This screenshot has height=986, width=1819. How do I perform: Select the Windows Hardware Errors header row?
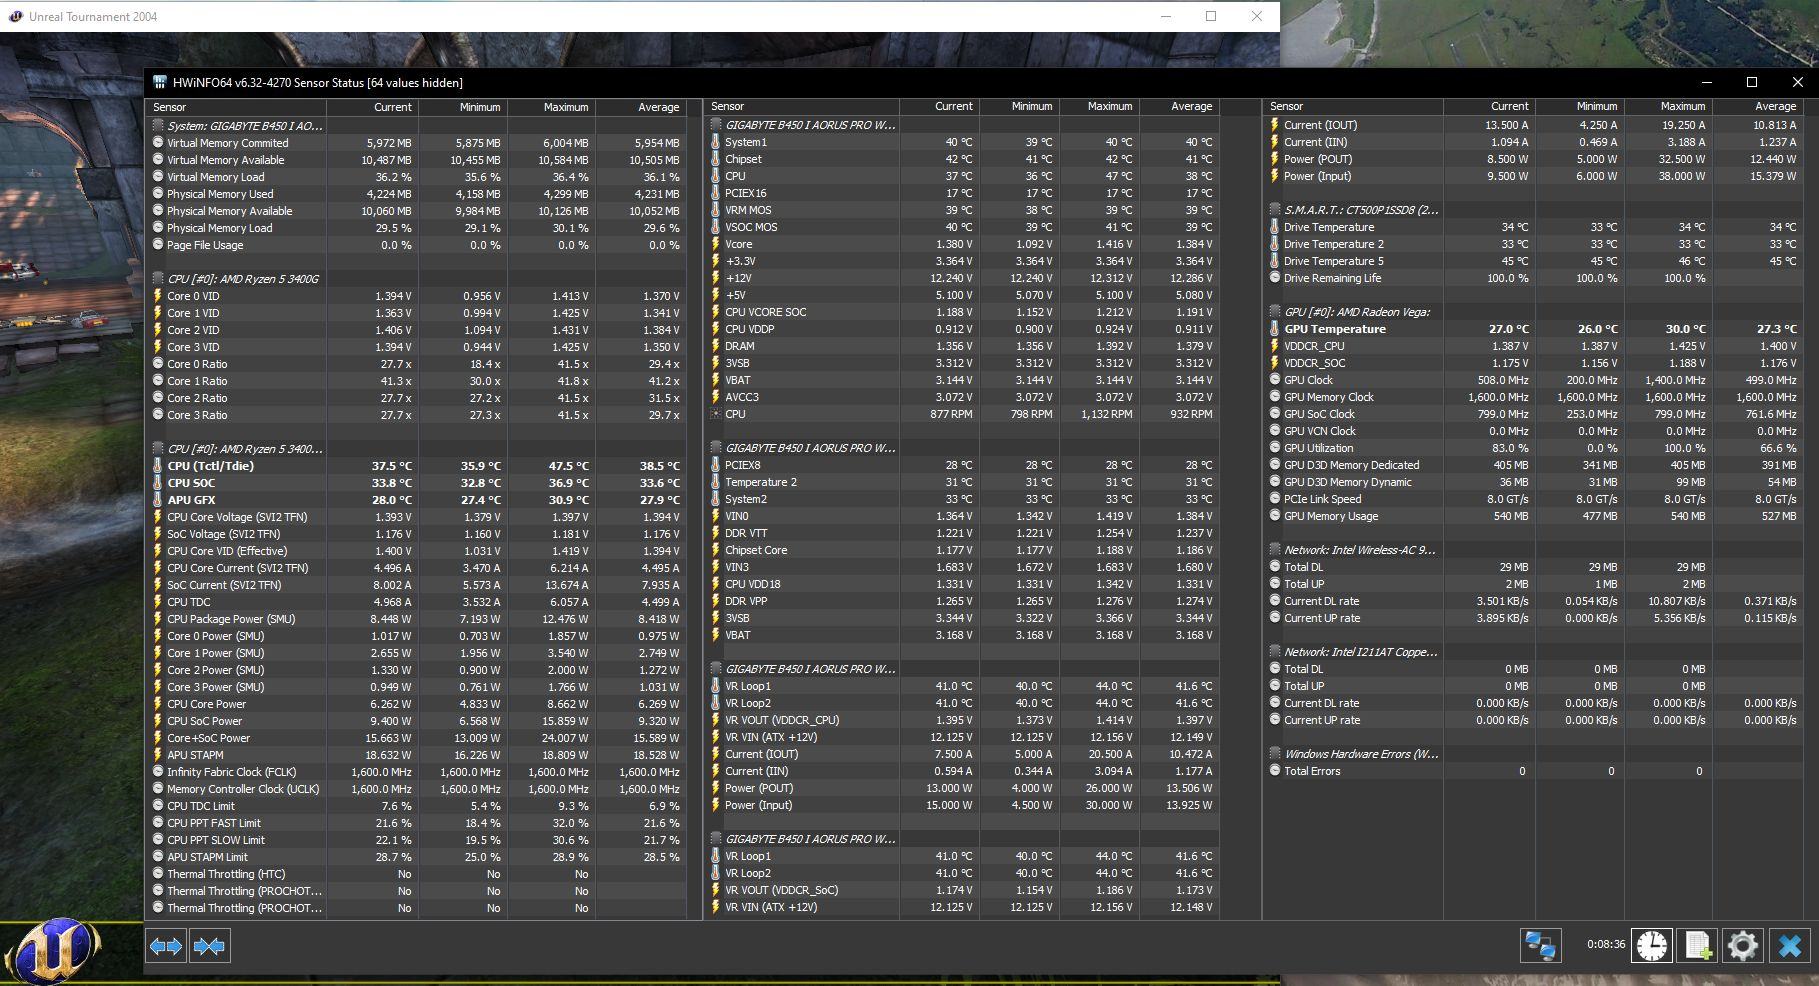1533,754
